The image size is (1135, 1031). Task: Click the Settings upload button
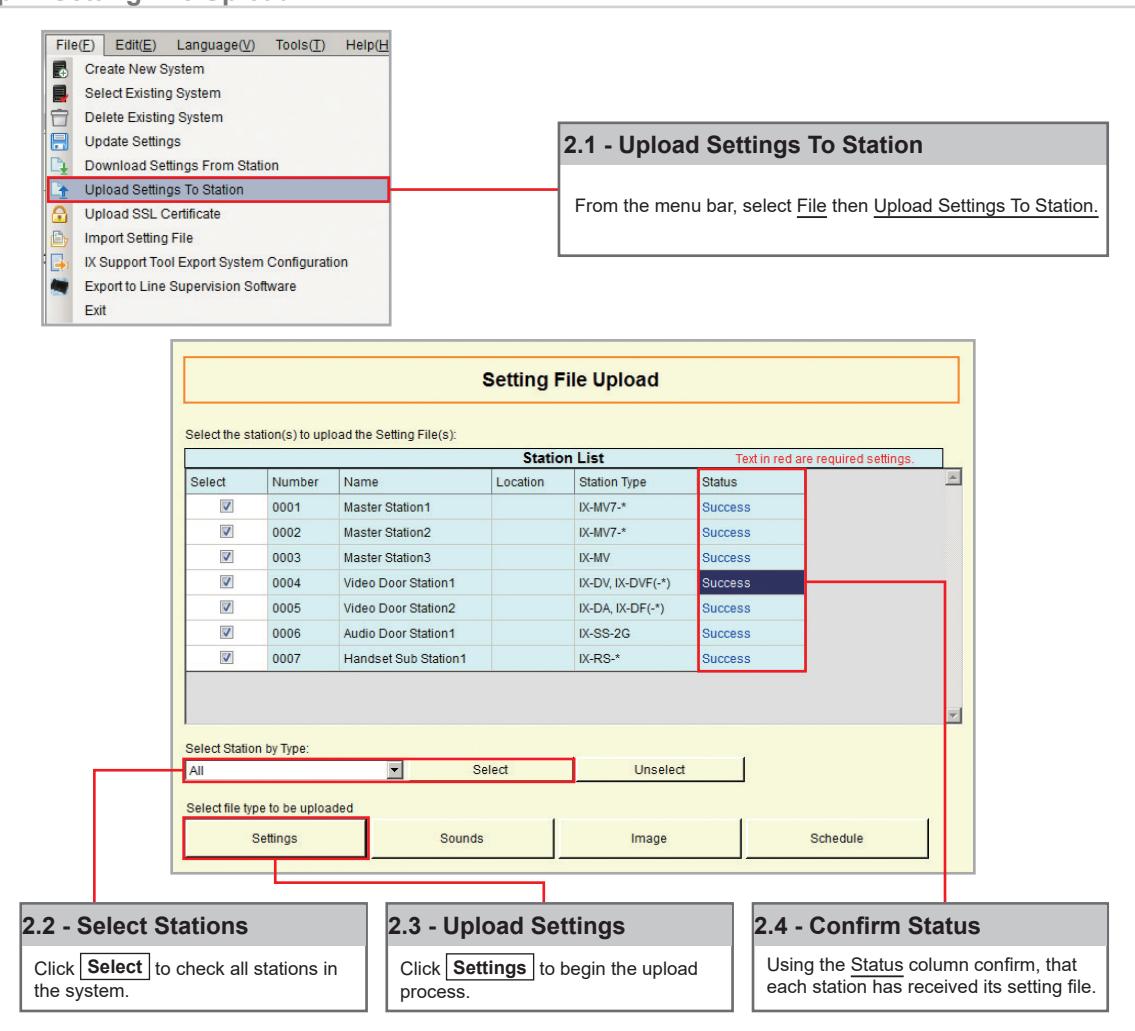[x=274, y=838]
